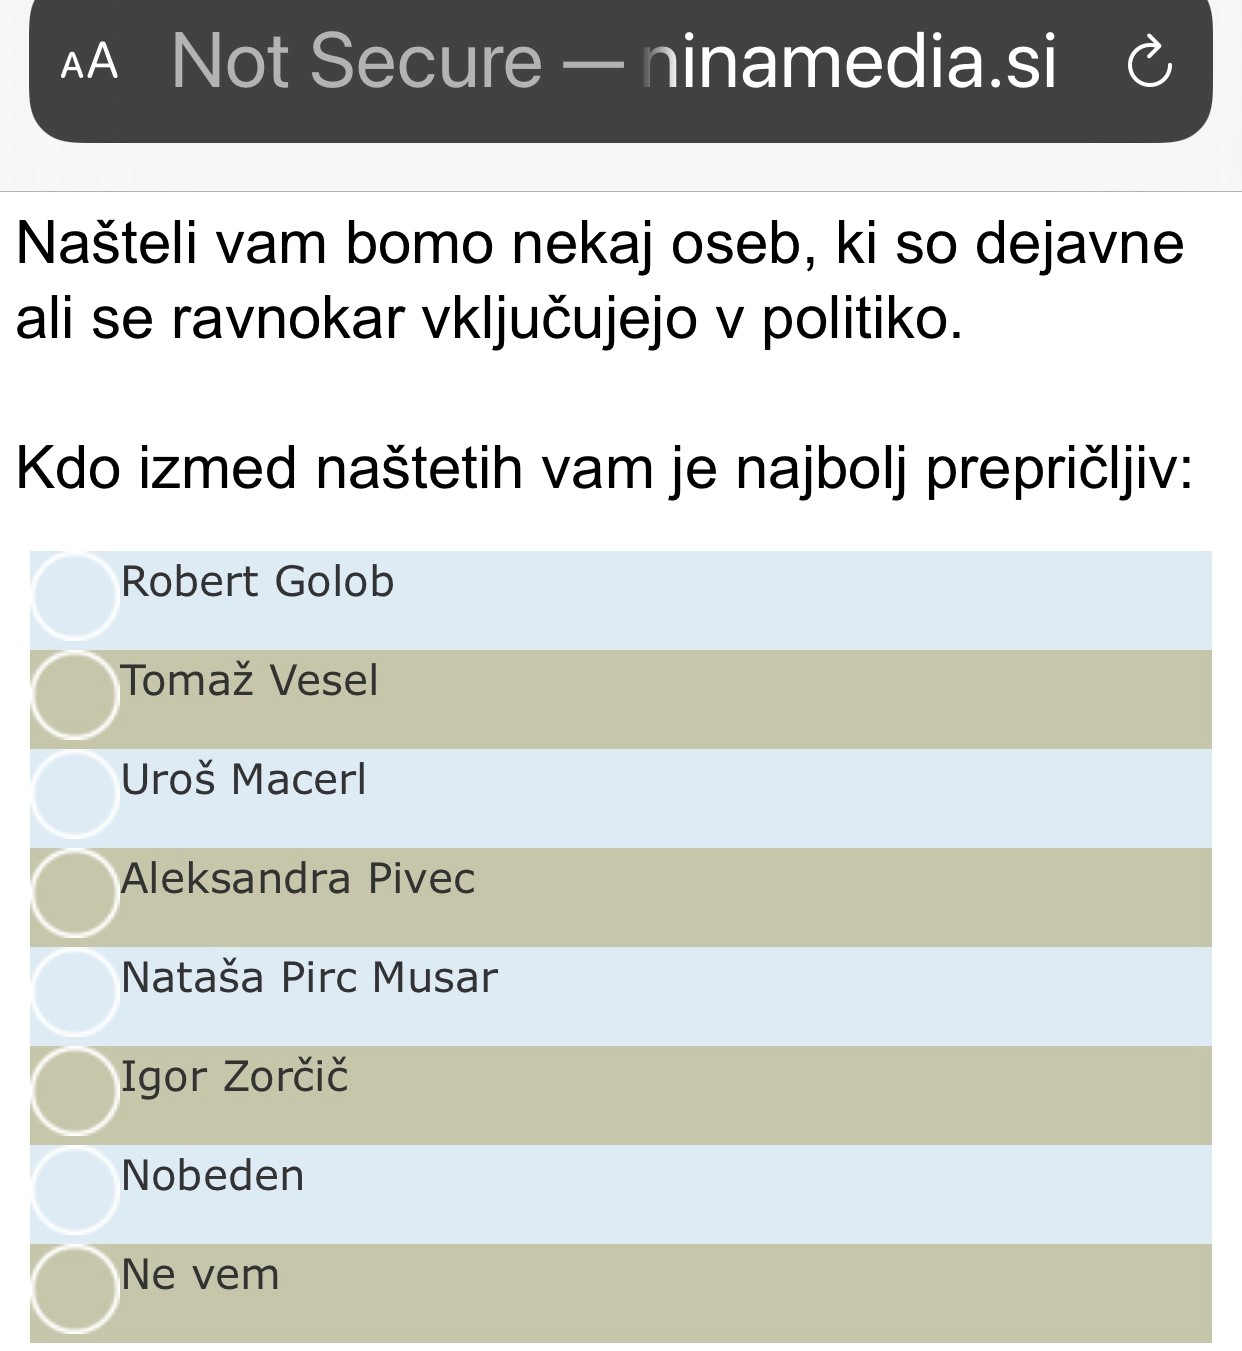The image size is (1242, 1351).
Task: Select the radio circle for Nataša Pirc Musar
Action: click(75, 993)
